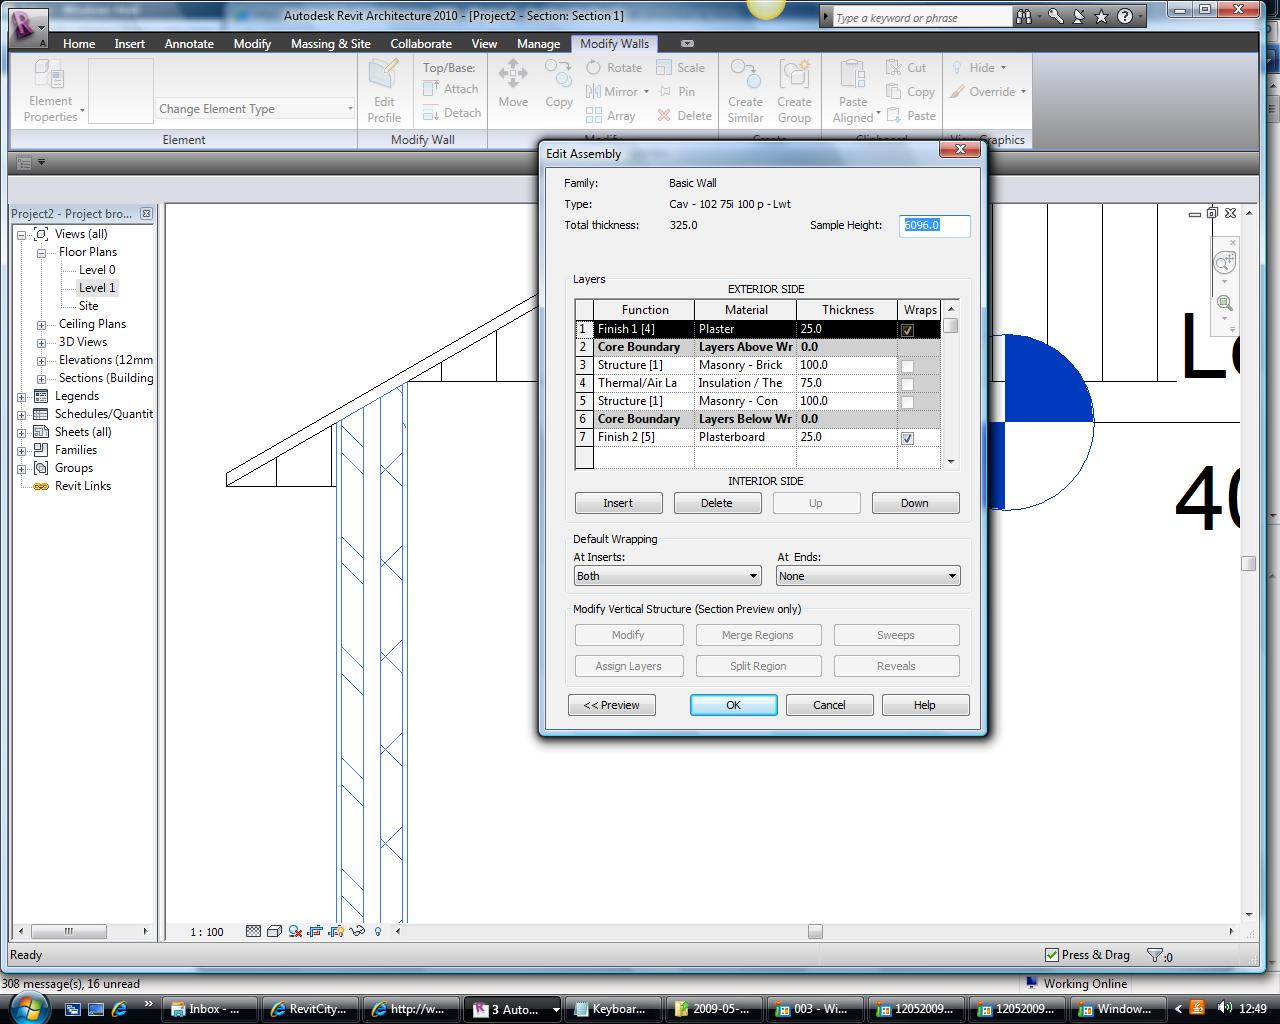1280x1024 pixels.
Task: Toggle Wraps checkbox for Plasterboard layer
Action: (907, 438)
